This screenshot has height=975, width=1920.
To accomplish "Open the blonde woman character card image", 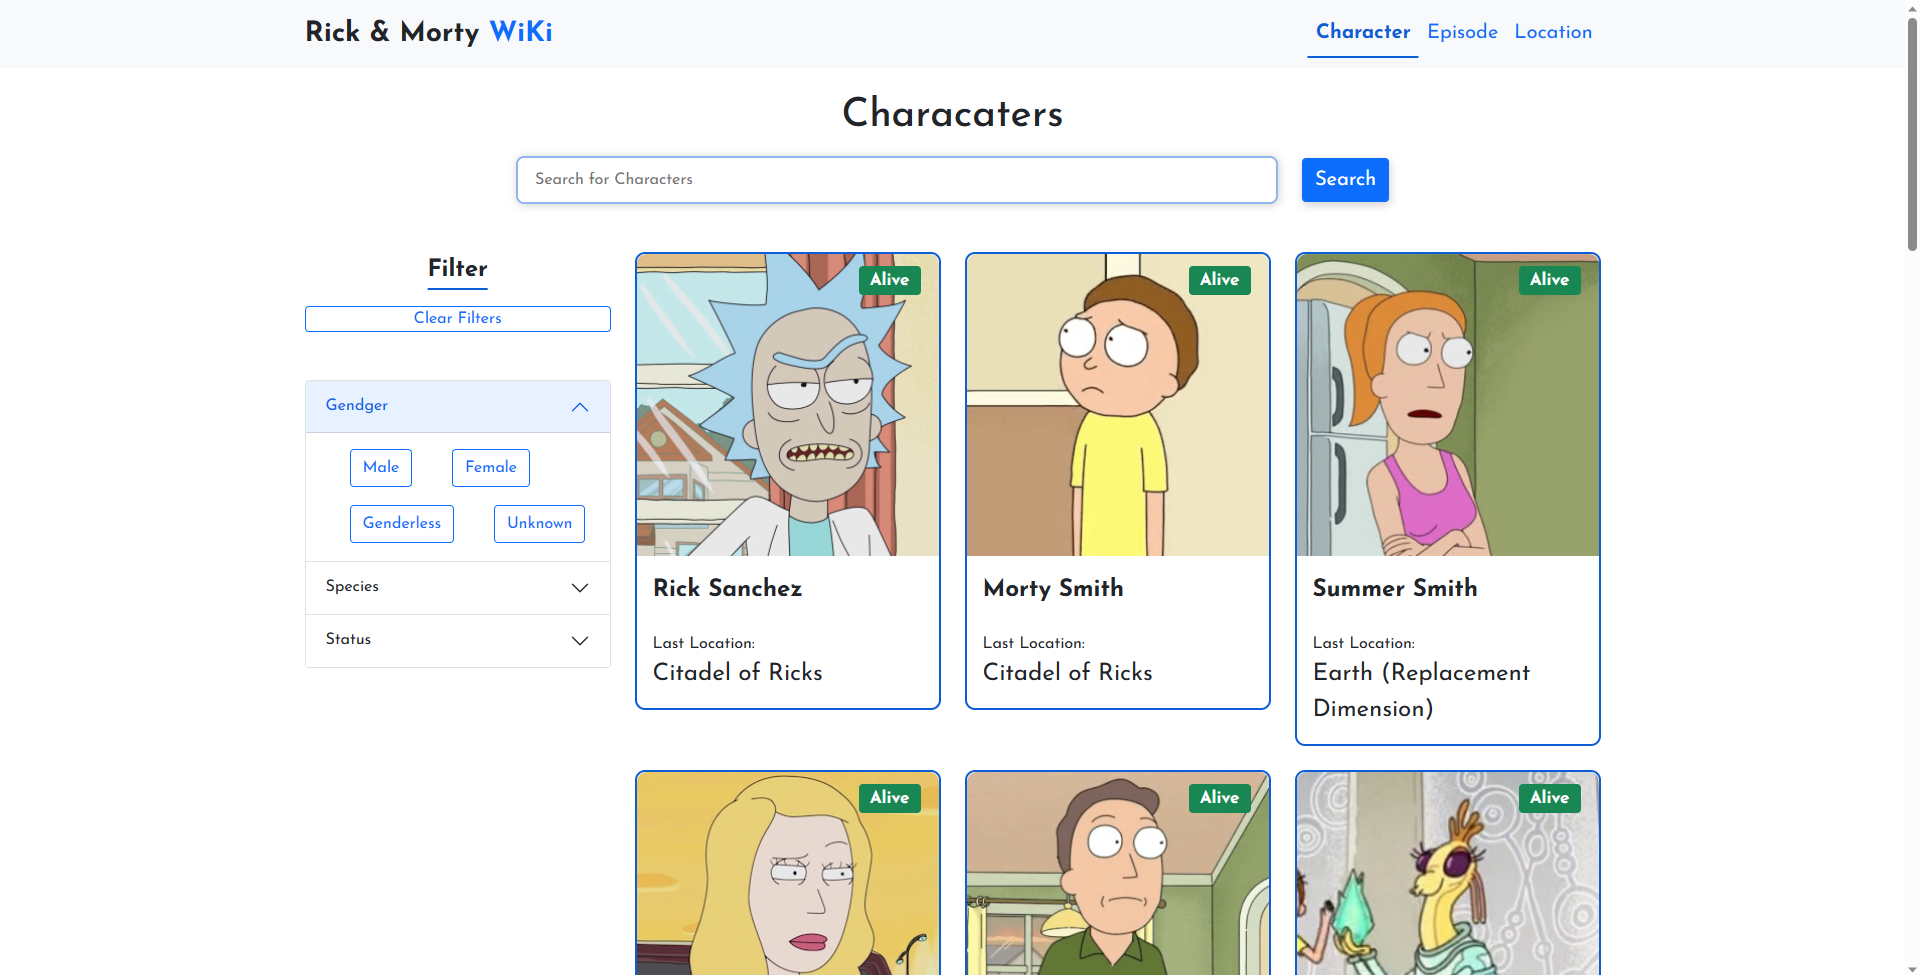I will tap(788, 873).
